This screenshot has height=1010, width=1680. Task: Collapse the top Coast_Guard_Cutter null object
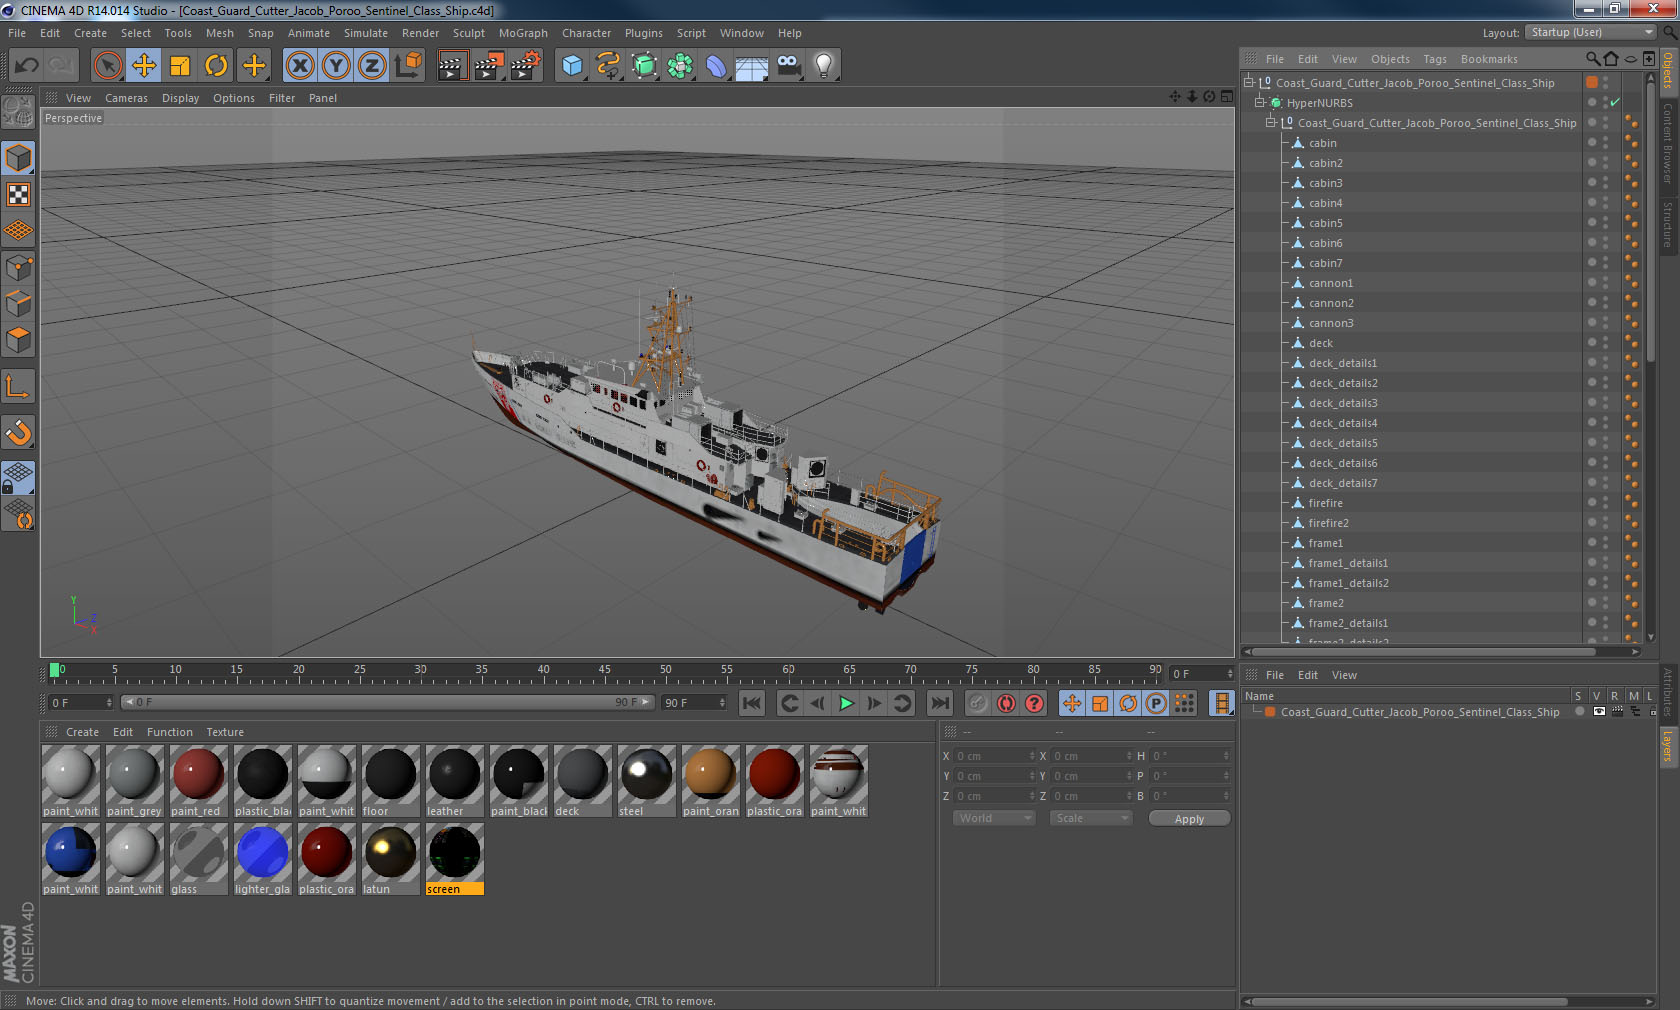coord(1248,83)
